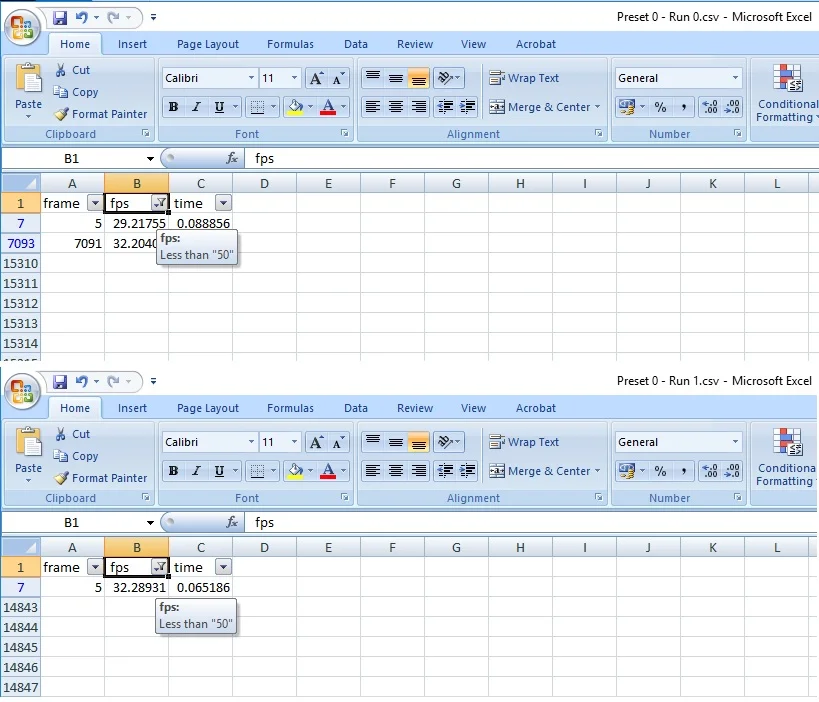Viewport: 819px width, 702px height.
Task: Click Orientation icon in Run 0.csv ribbon
Action: click(448, 78)
